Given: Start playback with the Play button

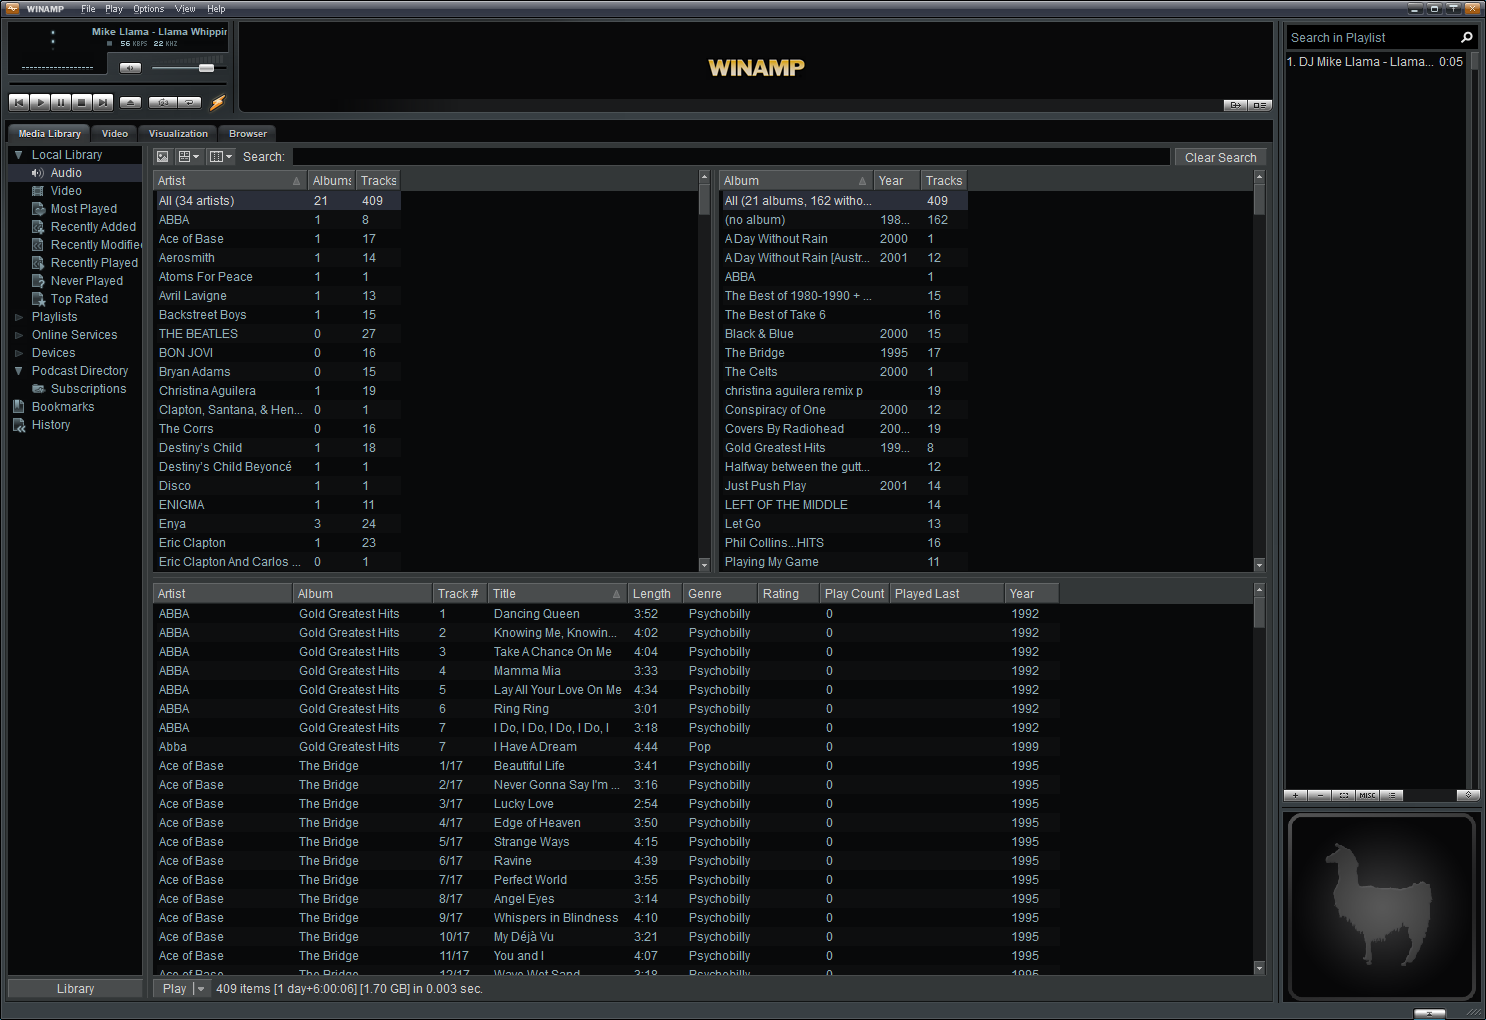Looking at the screenshot, I should point(40,102).
